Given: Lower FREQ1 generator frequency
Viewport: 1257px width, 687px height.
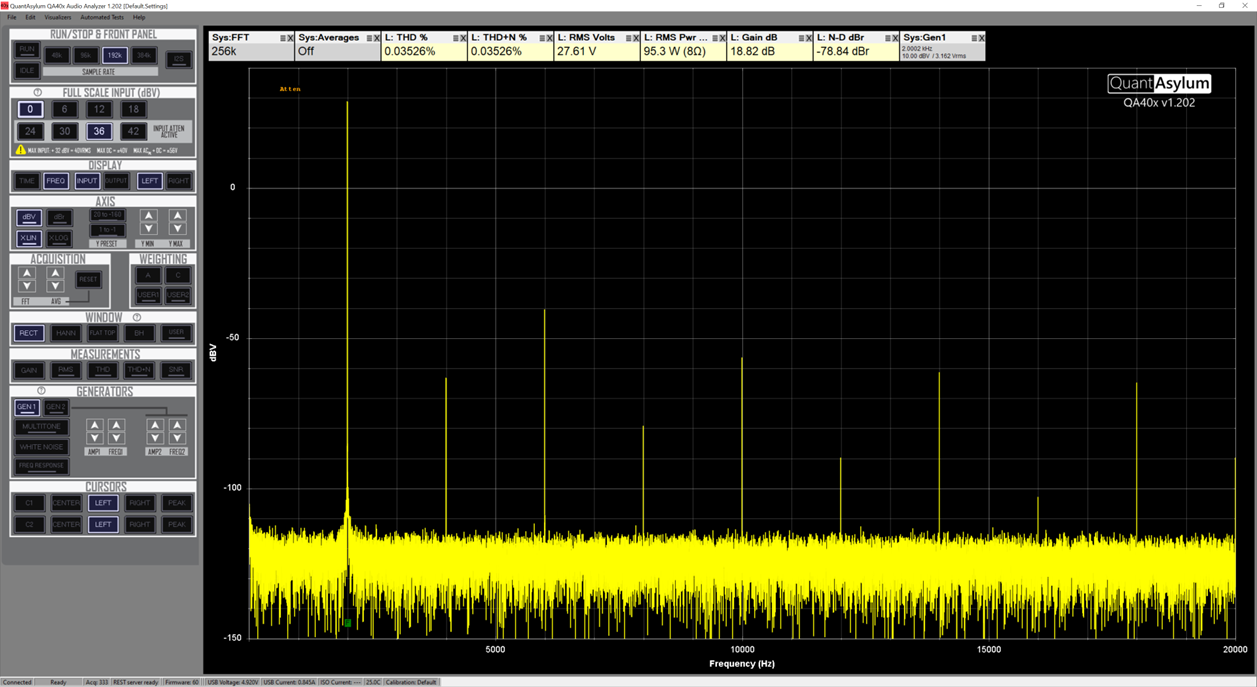Looking at the screenshot, I should tap(116, 438).
